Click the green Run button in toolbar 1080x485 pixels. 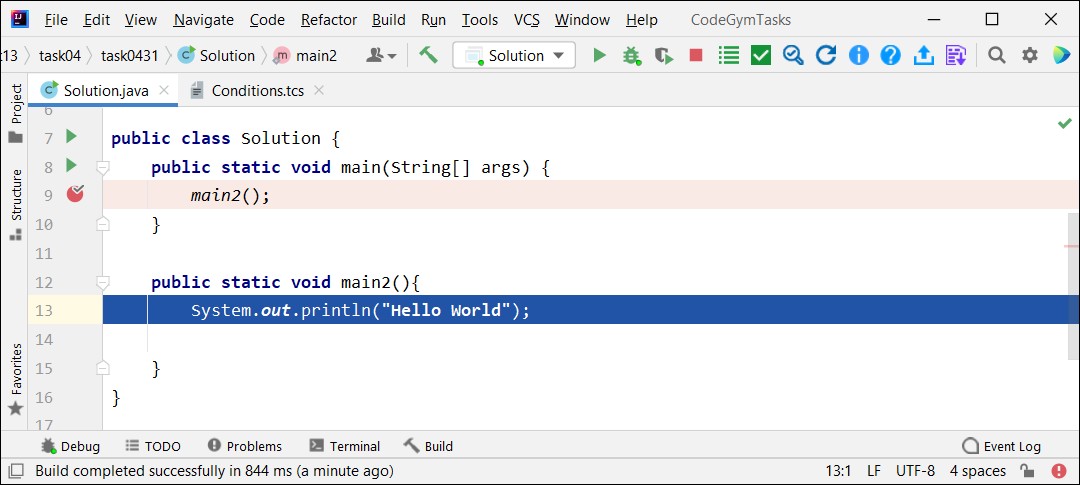[599, 55]
